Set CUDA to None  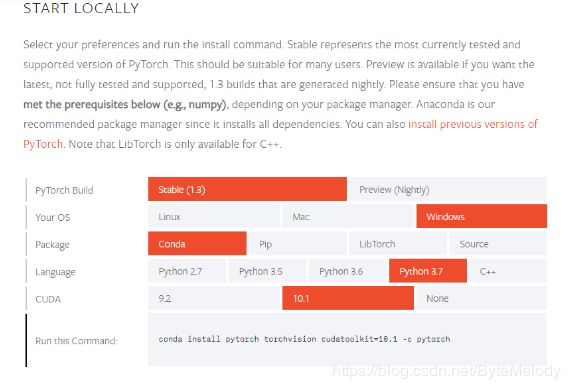(482, 298)
